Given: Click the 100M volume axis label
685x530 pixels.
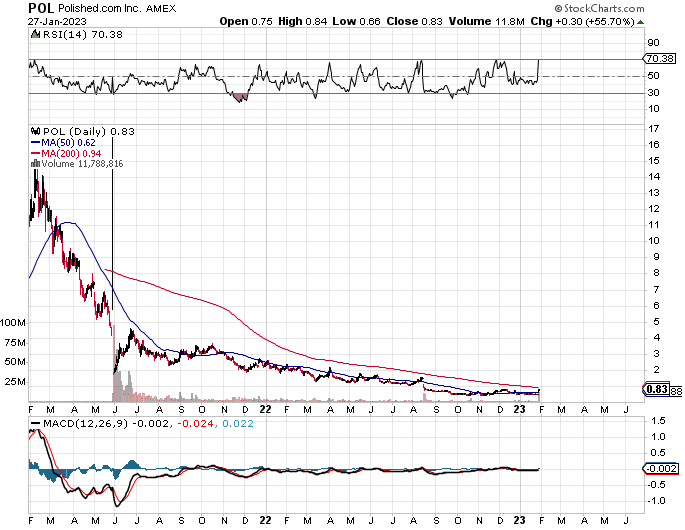Looking at the screenshot, I should tap(13, 323).
